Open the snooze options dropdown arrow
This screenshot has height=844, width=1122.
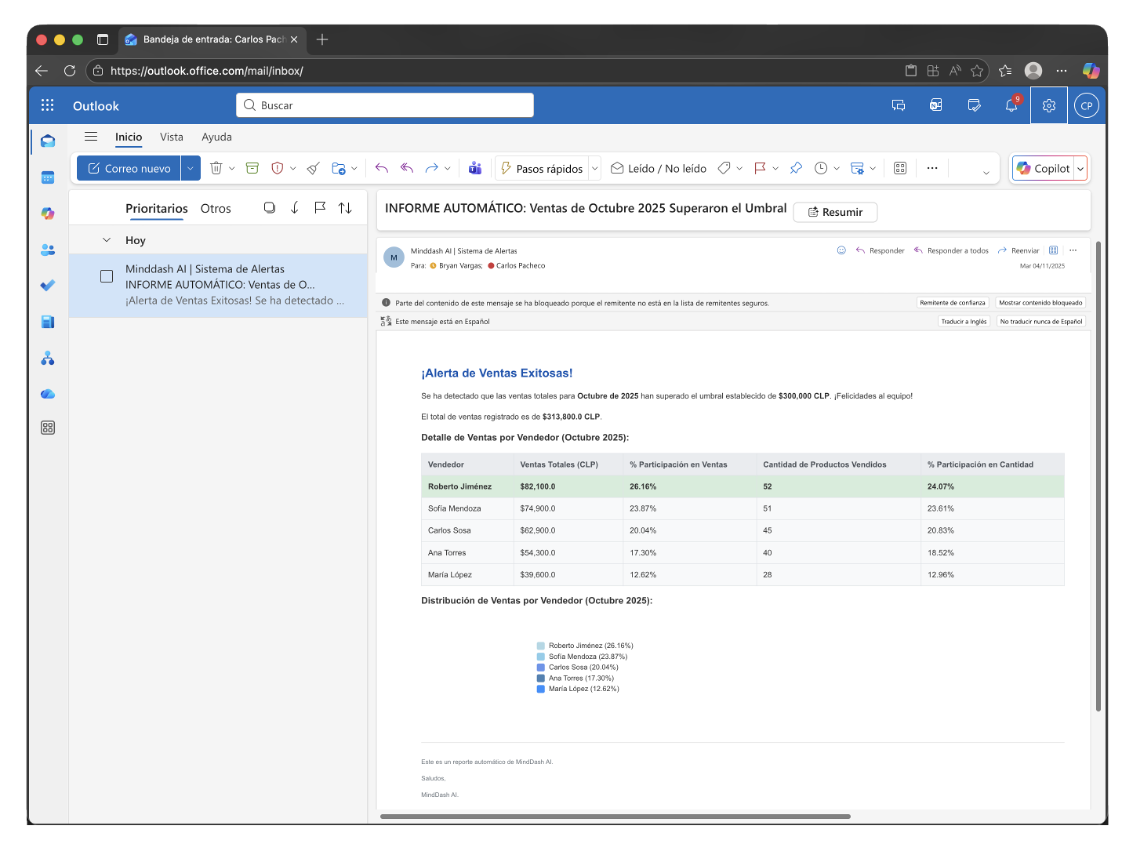[836, 169]
